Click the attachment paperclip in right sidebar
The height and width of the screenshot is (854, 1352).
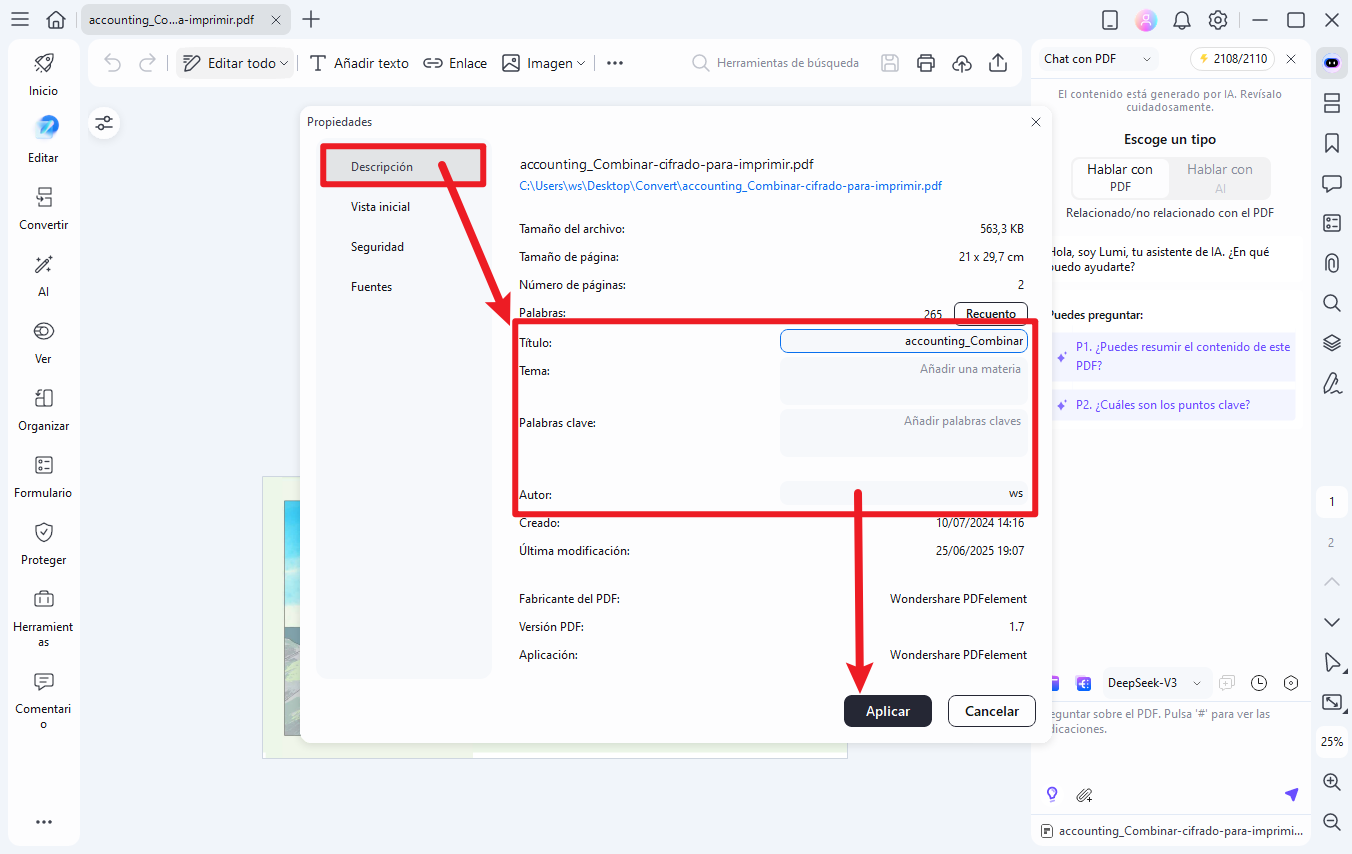tap(1331, 263)
